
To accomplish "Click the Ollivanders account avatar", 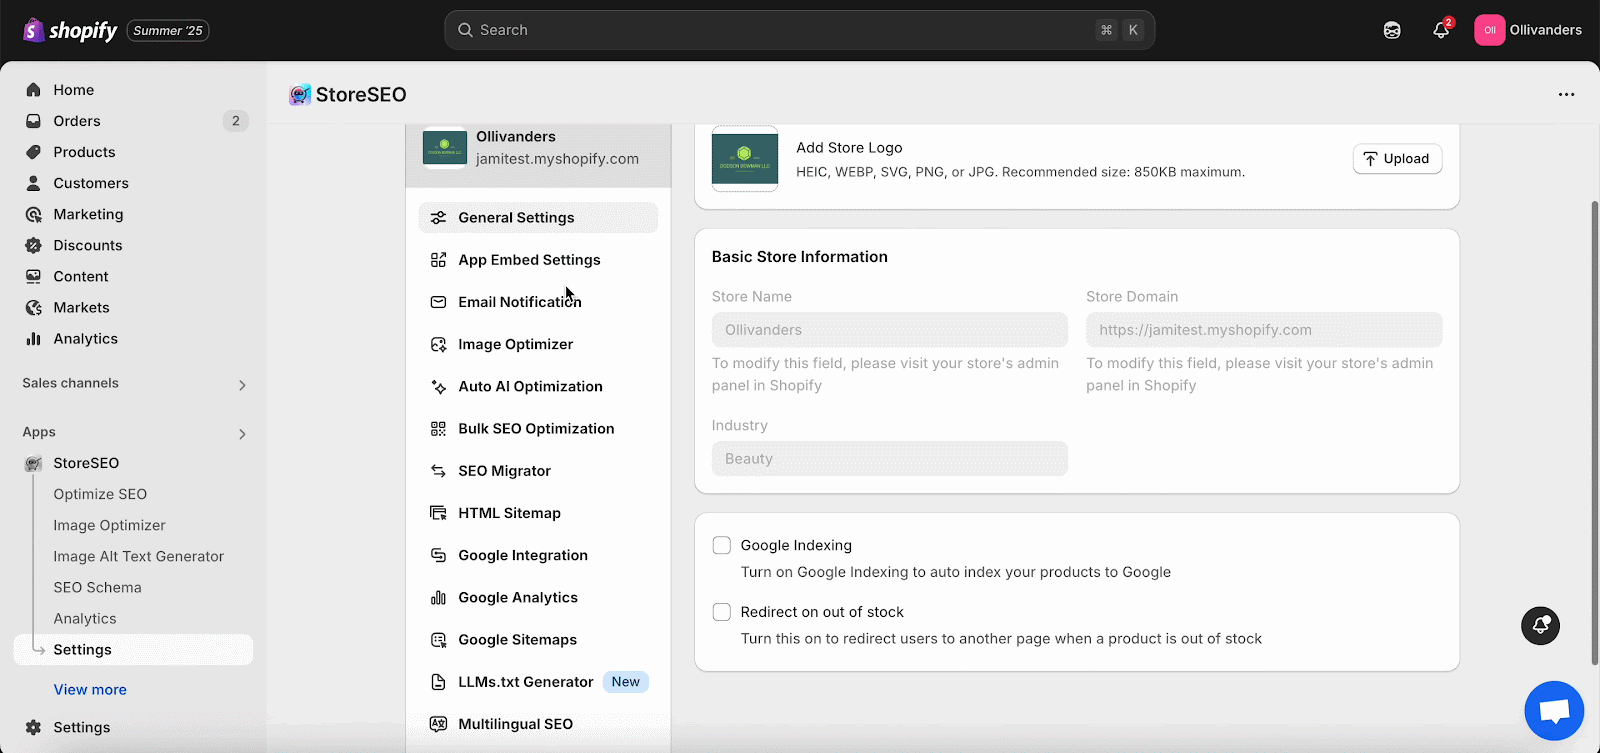I will point(1489,30).
